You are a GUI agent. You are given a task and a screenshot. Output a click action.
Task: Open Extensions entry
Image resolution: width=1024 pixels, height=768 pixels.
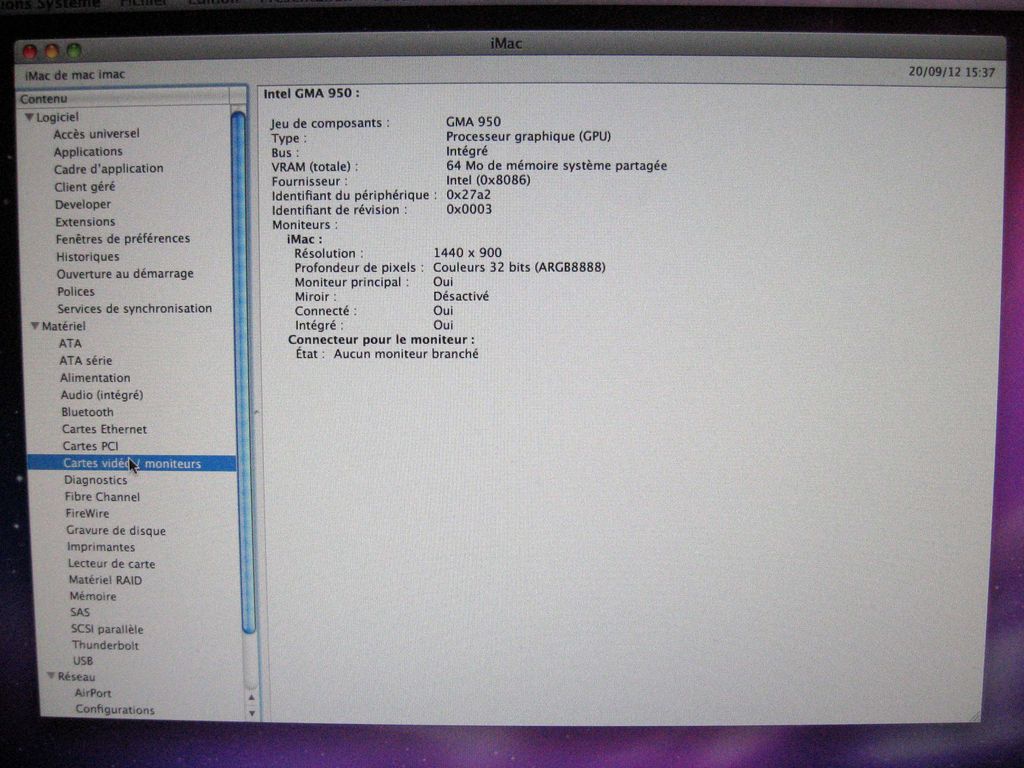[85, 222]
